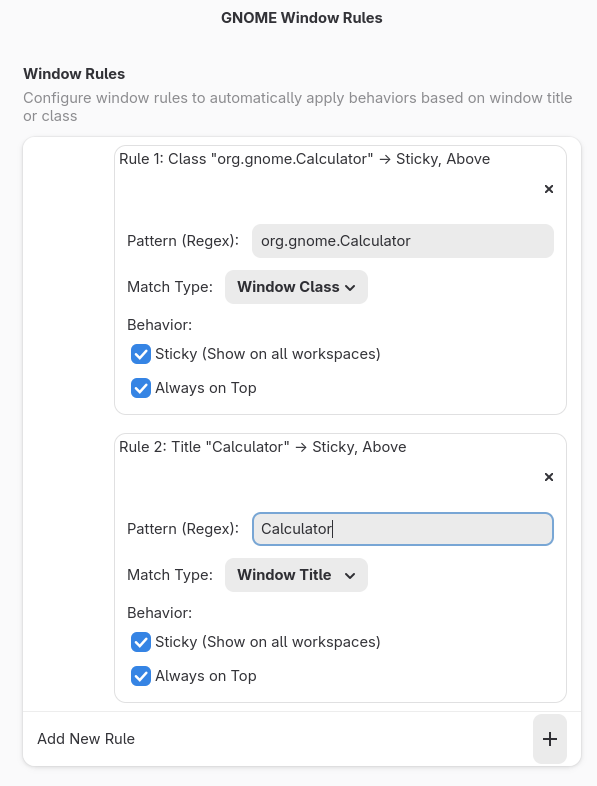Click the chevron arrow on Window Title
Screen dimensions: 597x786
tap(350, 575)
